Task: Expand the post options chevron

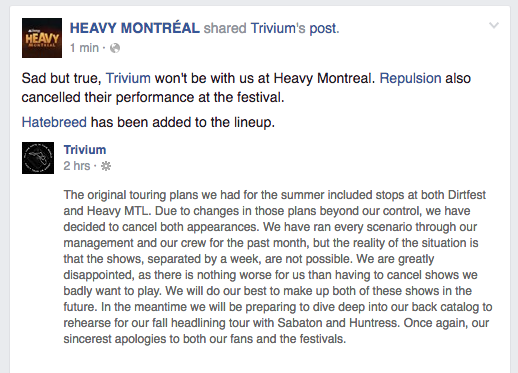Action: (494, 25)
